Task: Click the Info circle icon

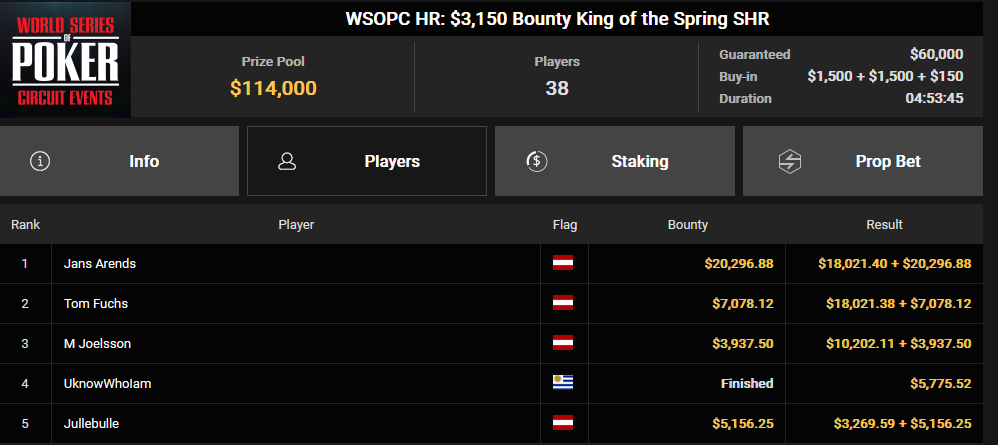Action: tap(40, 161)
